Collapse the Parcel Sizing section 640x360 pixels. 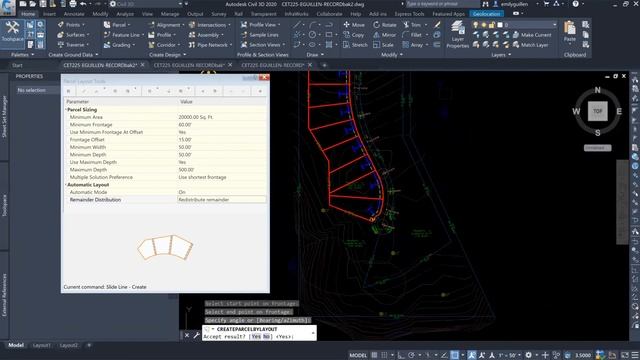tap(66, 110)
